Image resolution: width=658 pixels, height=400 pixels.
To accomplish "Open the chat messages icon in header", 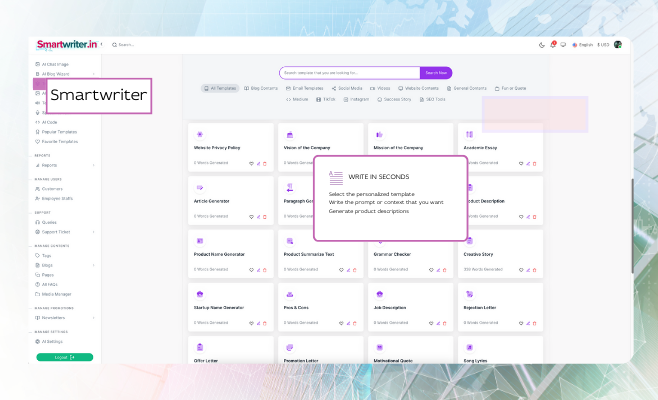I will (564, 45).
